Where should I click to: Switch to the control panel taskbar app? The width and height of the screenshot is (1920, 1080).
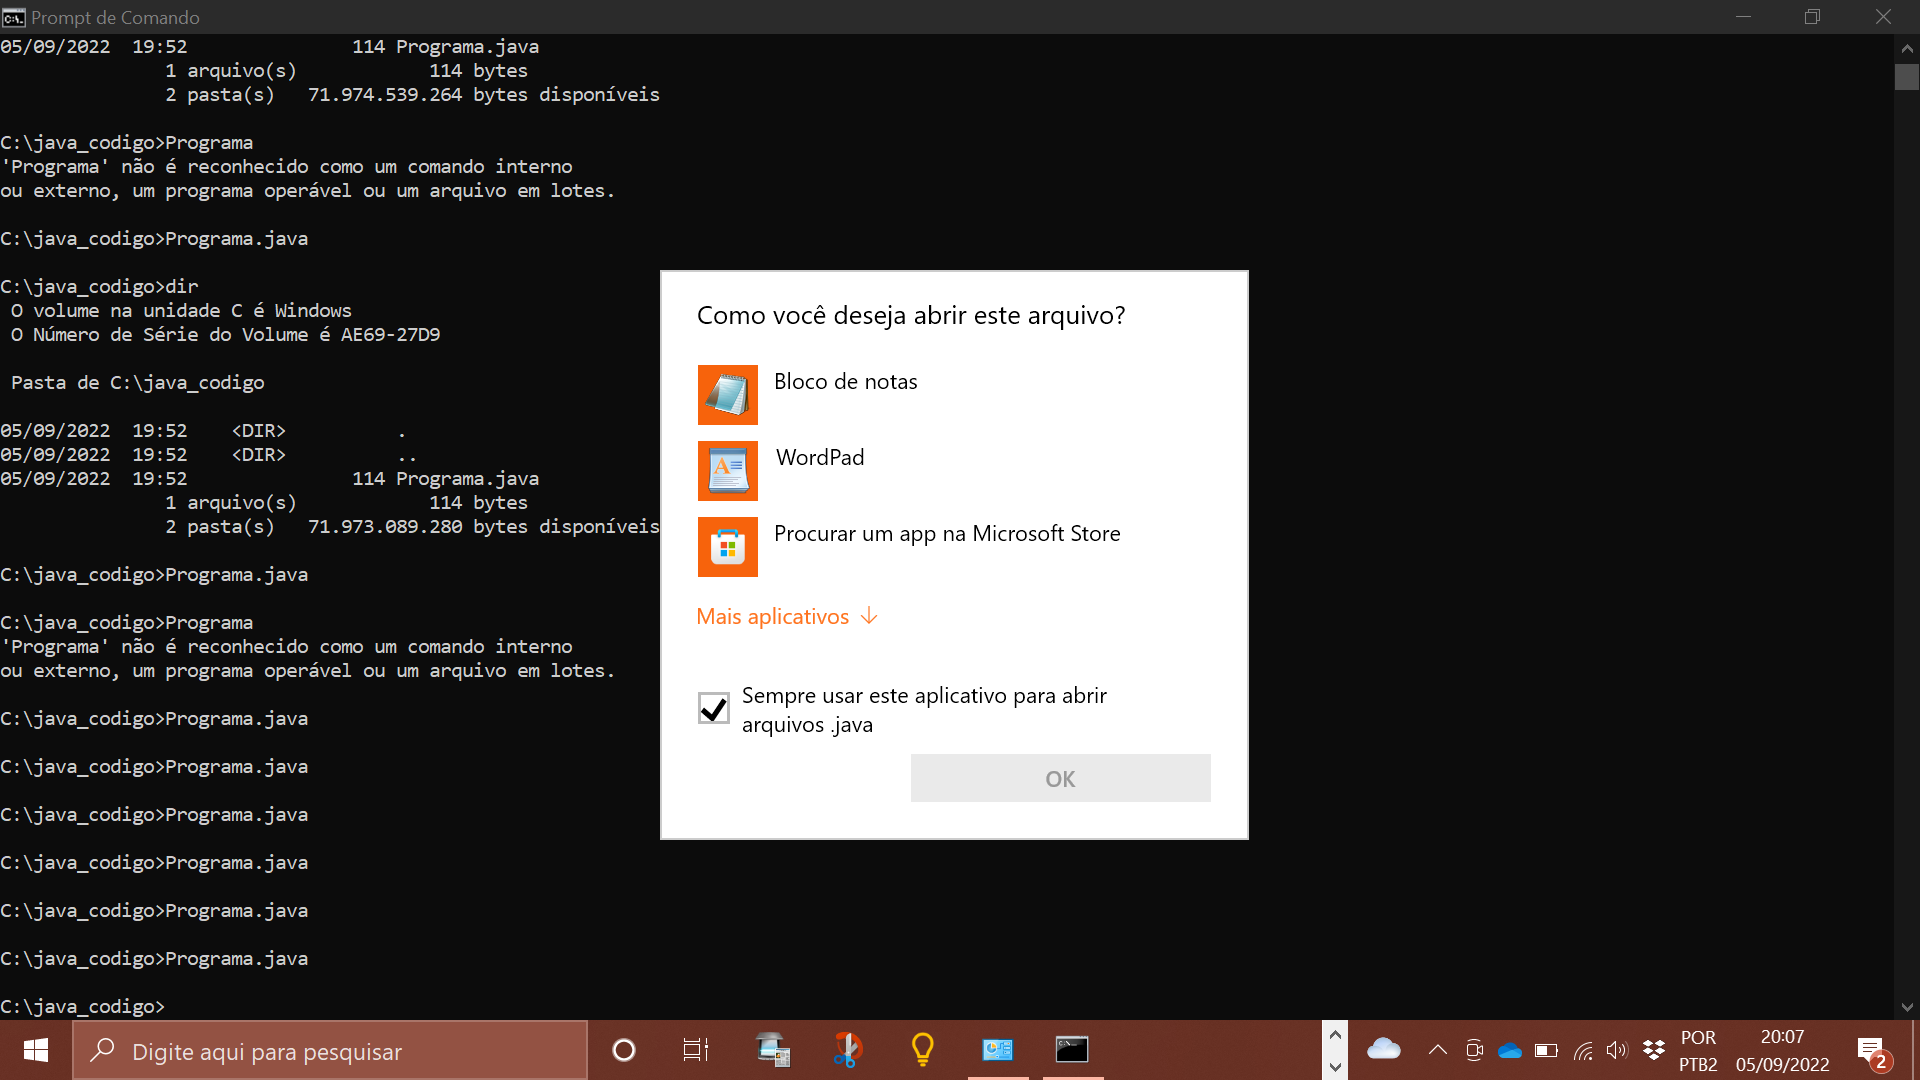coord(997,1050)
